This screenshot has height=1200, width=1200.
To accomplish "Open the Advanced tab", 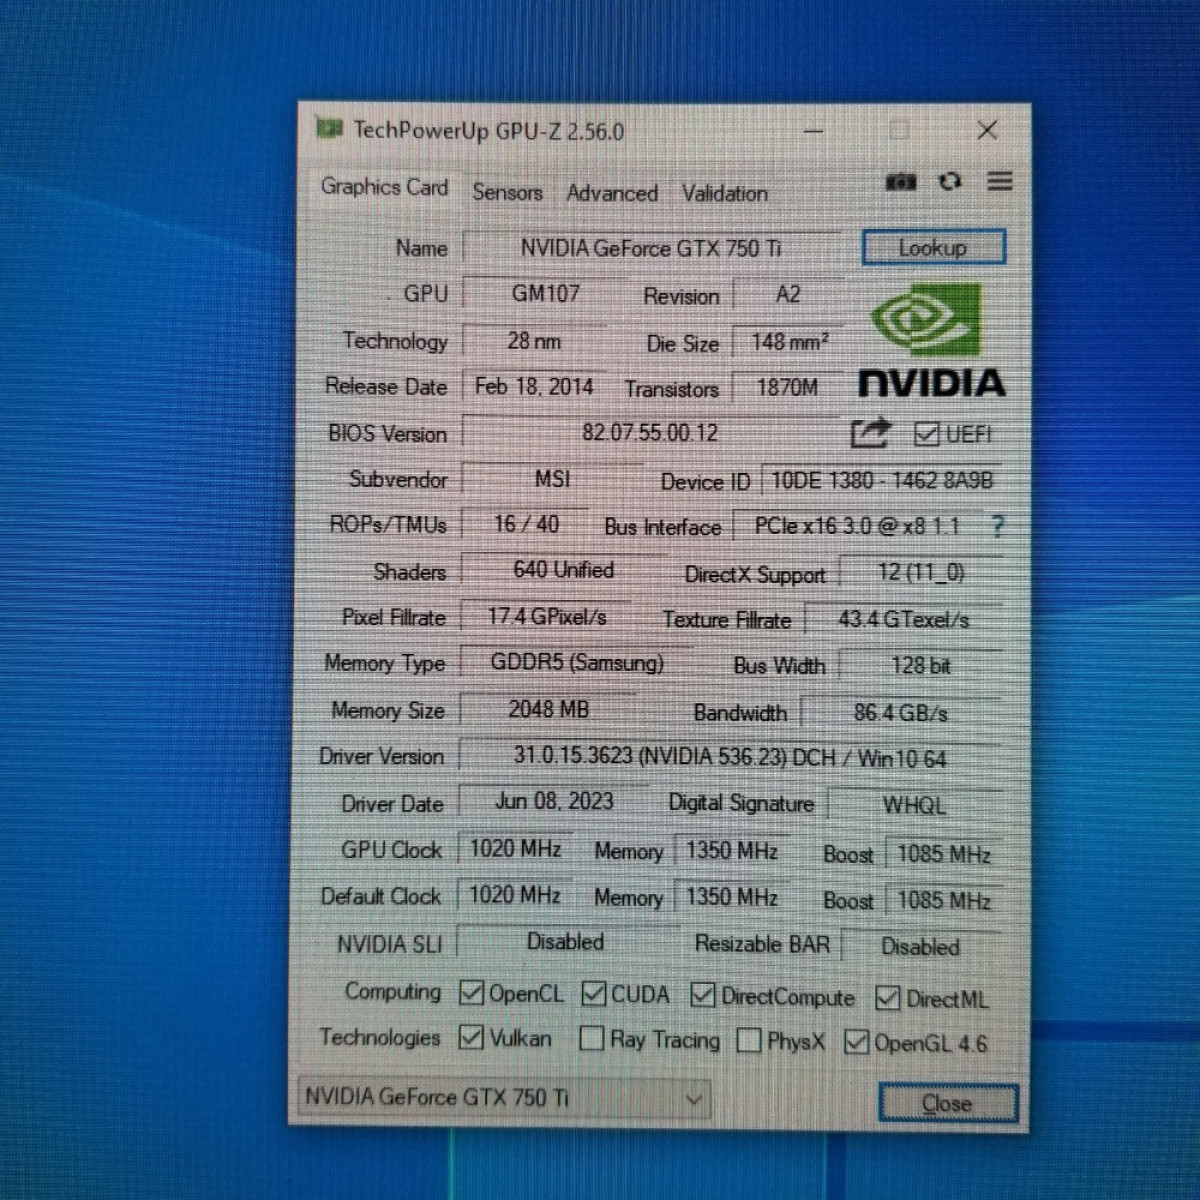I will 612,193.
